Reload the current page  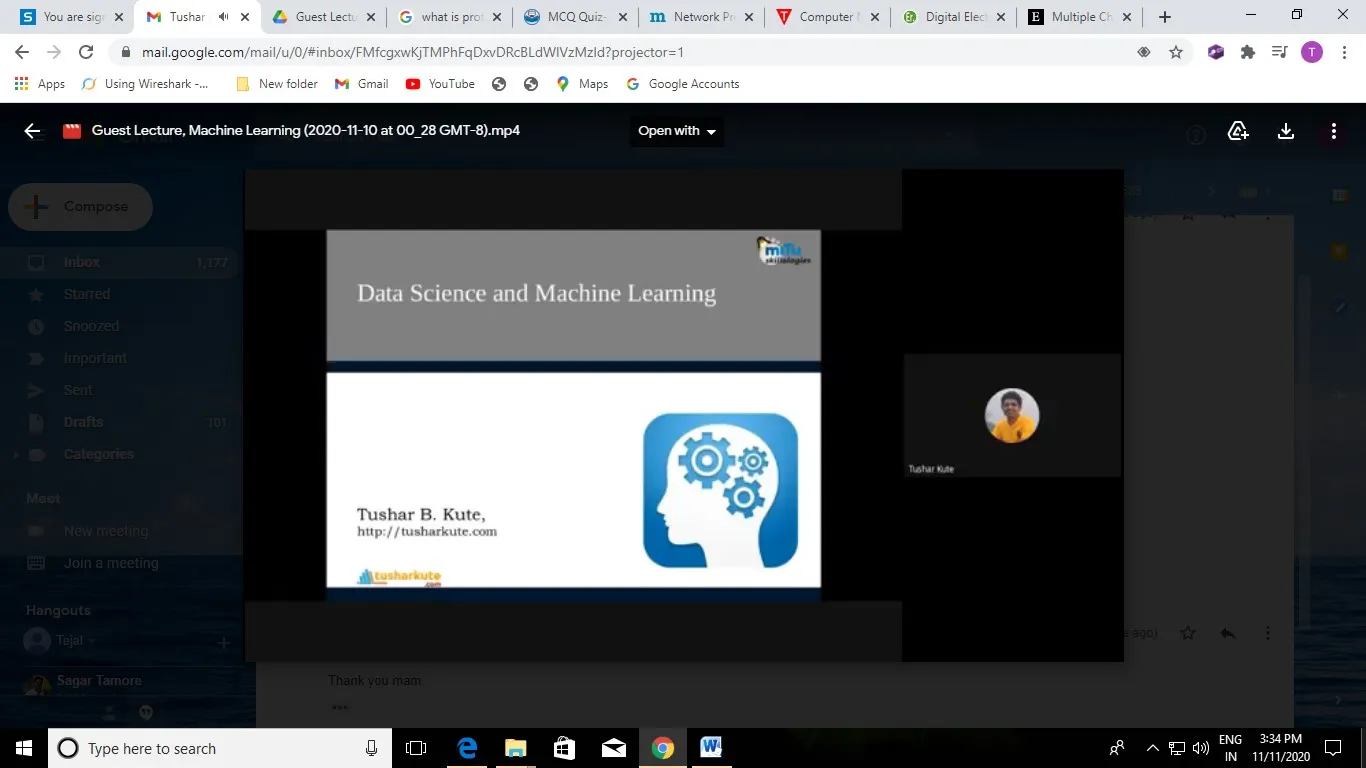pyautogui.click(x=86, y=52)
